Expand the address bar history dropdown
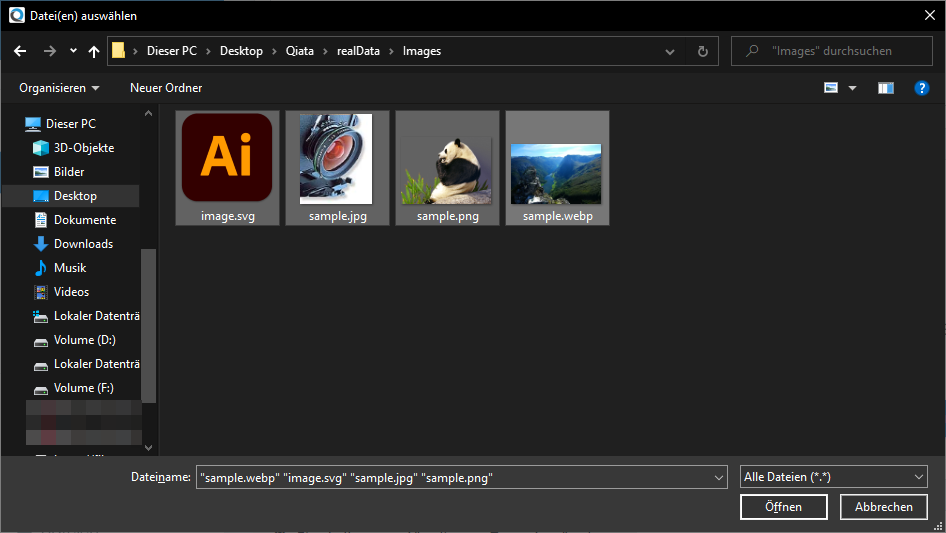The height and width of the screenshot is (533, 946). pyautogui.click(x=670, y=51)
